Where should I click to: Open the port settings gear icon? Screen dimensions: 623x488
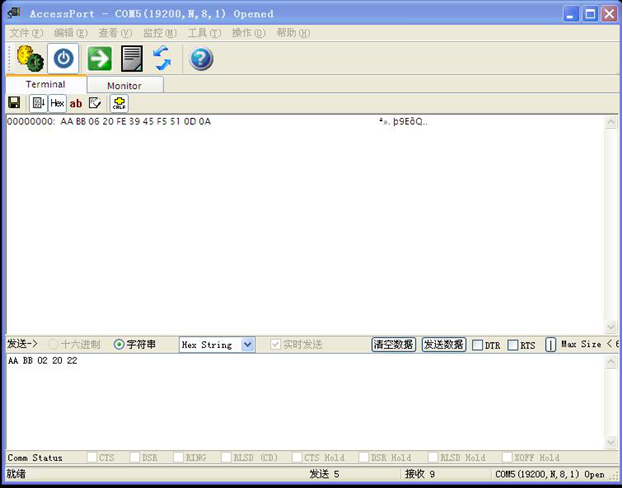pyautogui.click(x=30, y=58)
